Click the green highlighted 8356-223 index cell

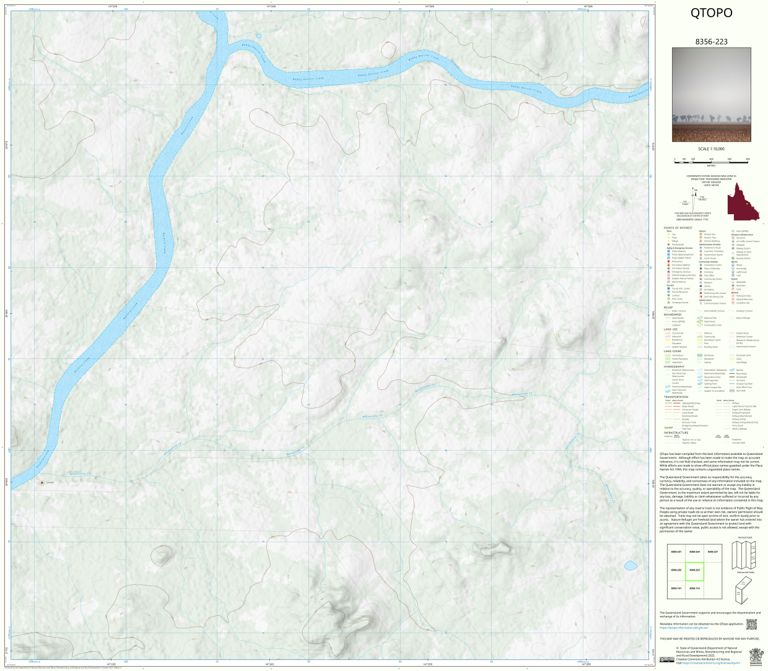[695, 572]
